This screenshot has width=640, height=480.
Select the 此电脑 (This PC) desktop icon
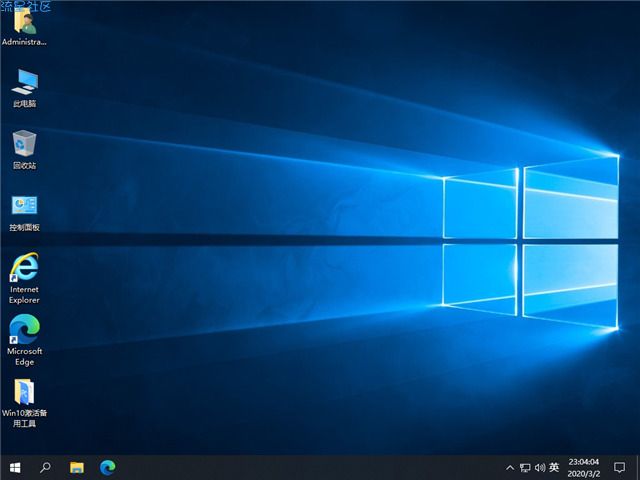coord(25,82)
